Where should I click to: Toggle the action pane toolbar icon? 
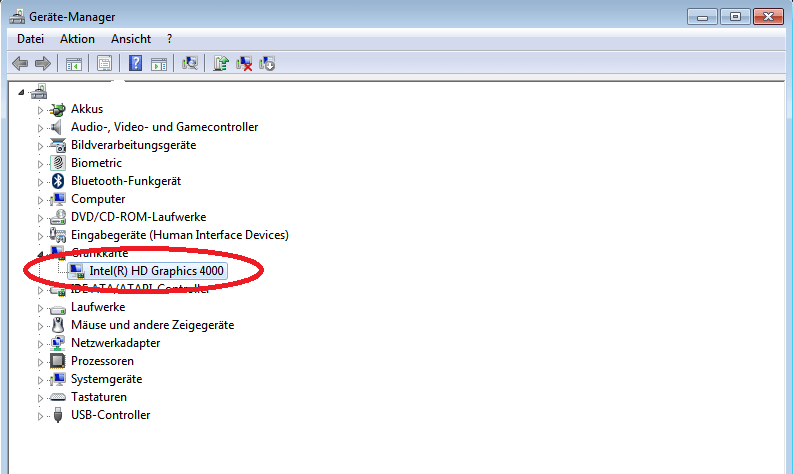pyautogui.click(x=159, y=64)
